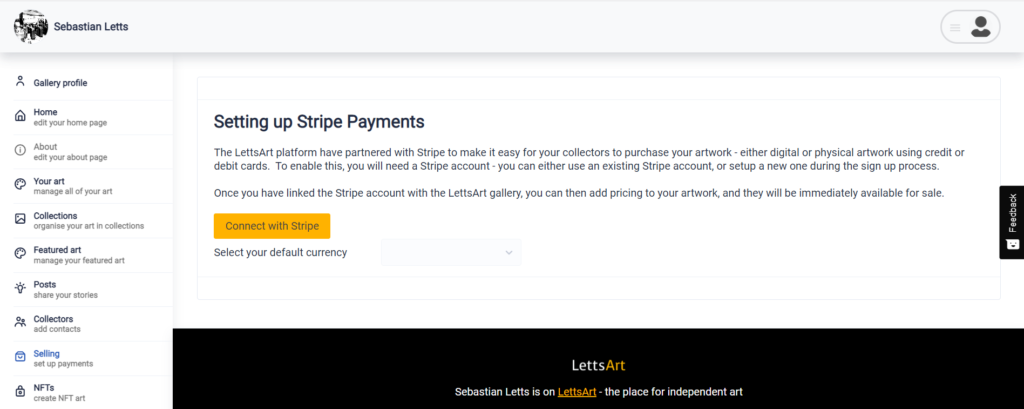Click the Selling shop bag icon
Screen dimensions: 1024x409
(x=20, y=357)
